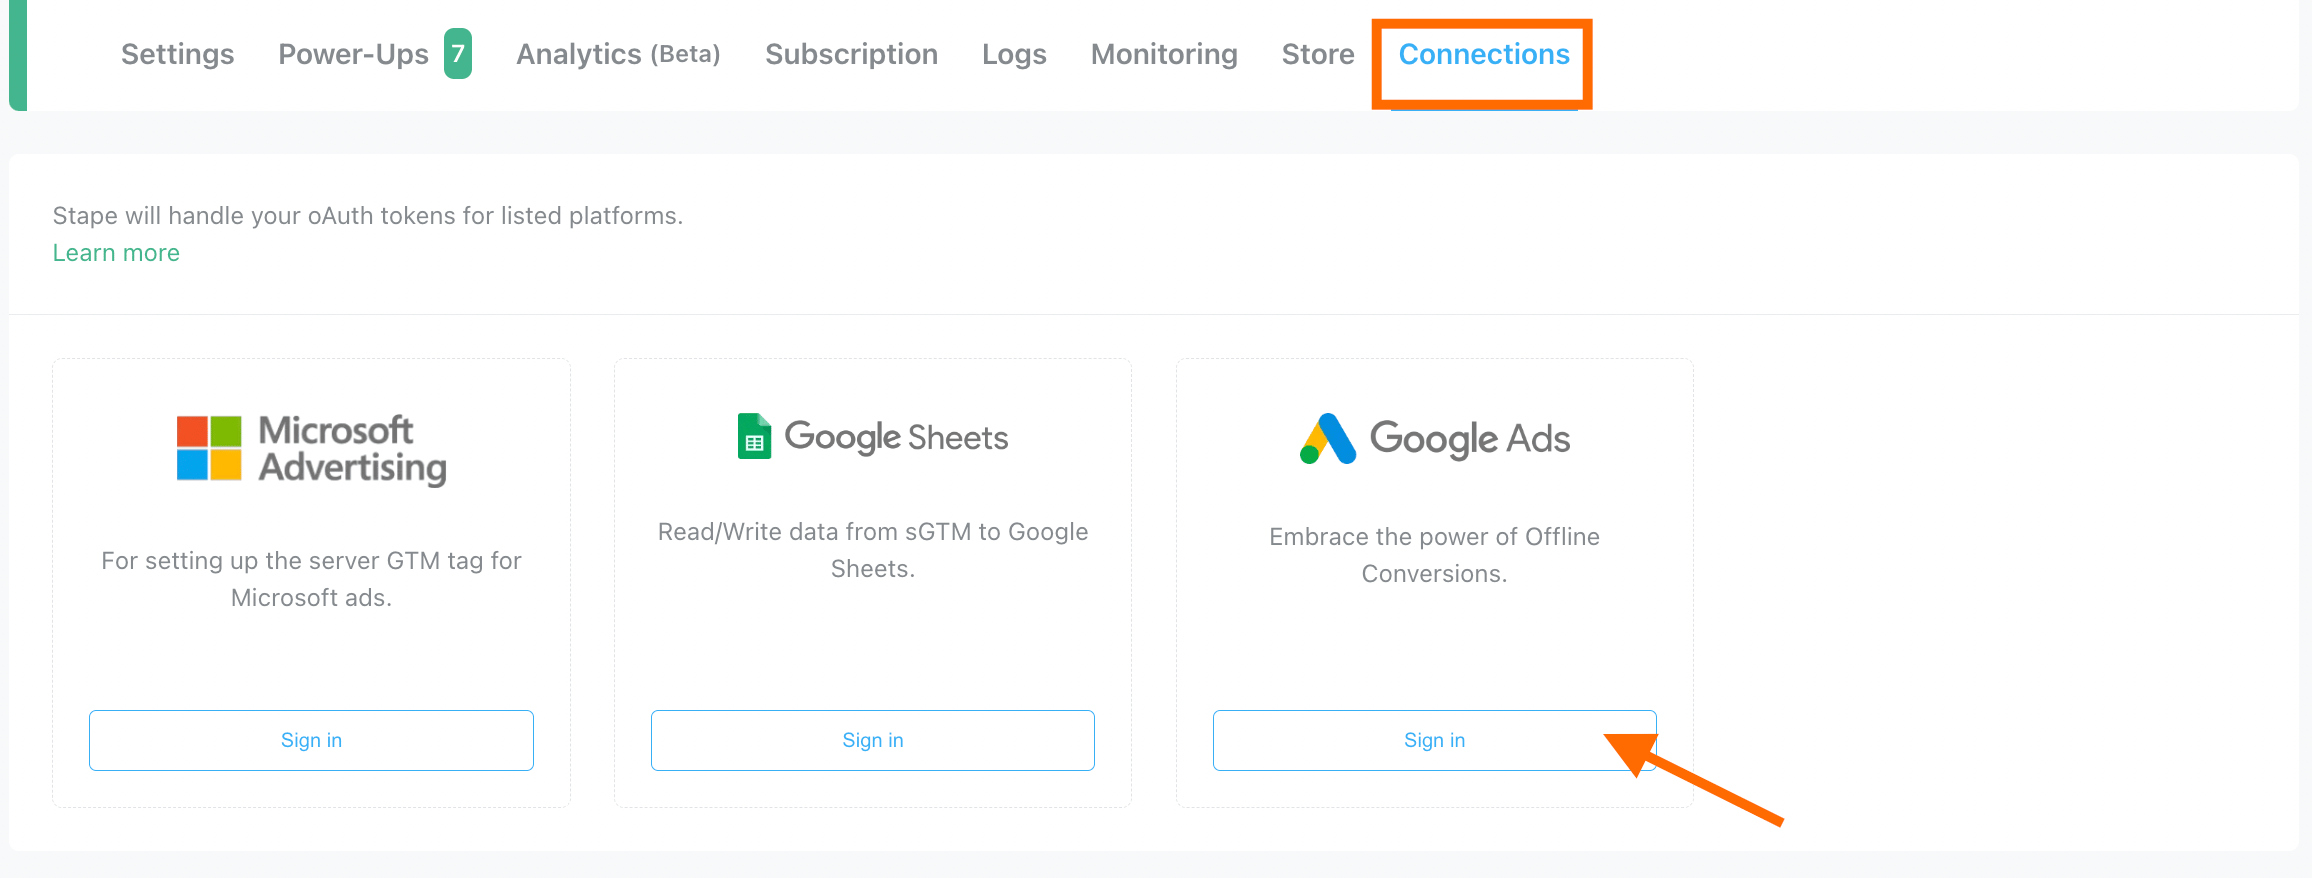Switch to the Power-Ups tab
The width and height of the screenshot is (2312, 878).
(x=353, y=54)
